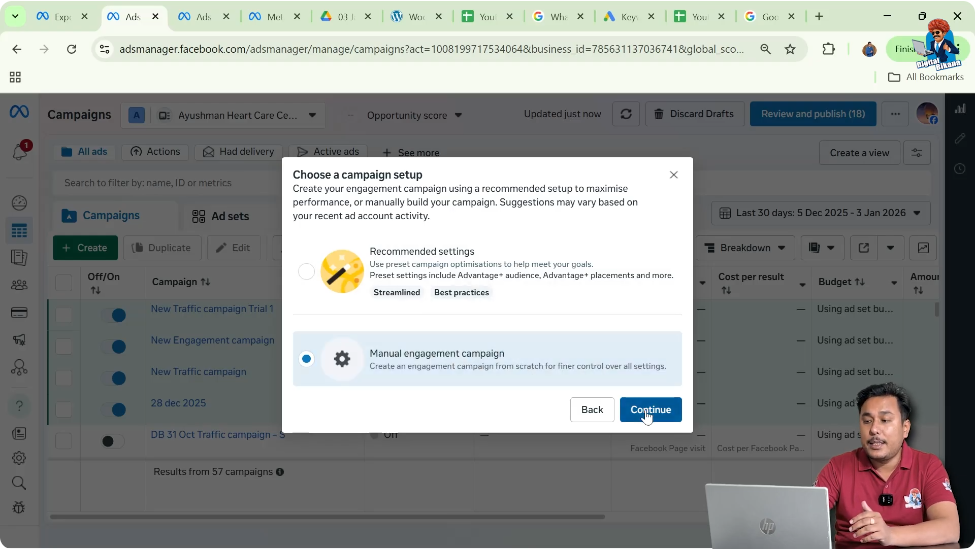Click Continue in campaign setup dialog
The height and width of the screenshot is (550, 976).
pyautogui.click(x=650, y=409)
